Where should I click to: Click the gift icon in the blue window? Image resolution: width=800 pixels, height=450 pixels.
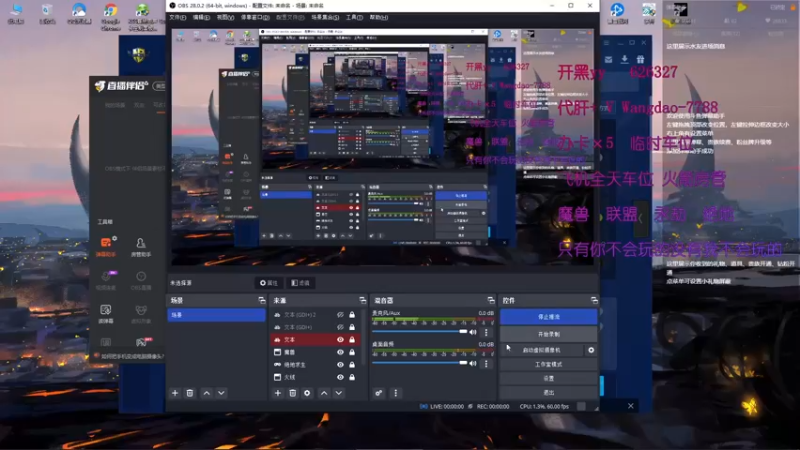[x=640, y=60]
